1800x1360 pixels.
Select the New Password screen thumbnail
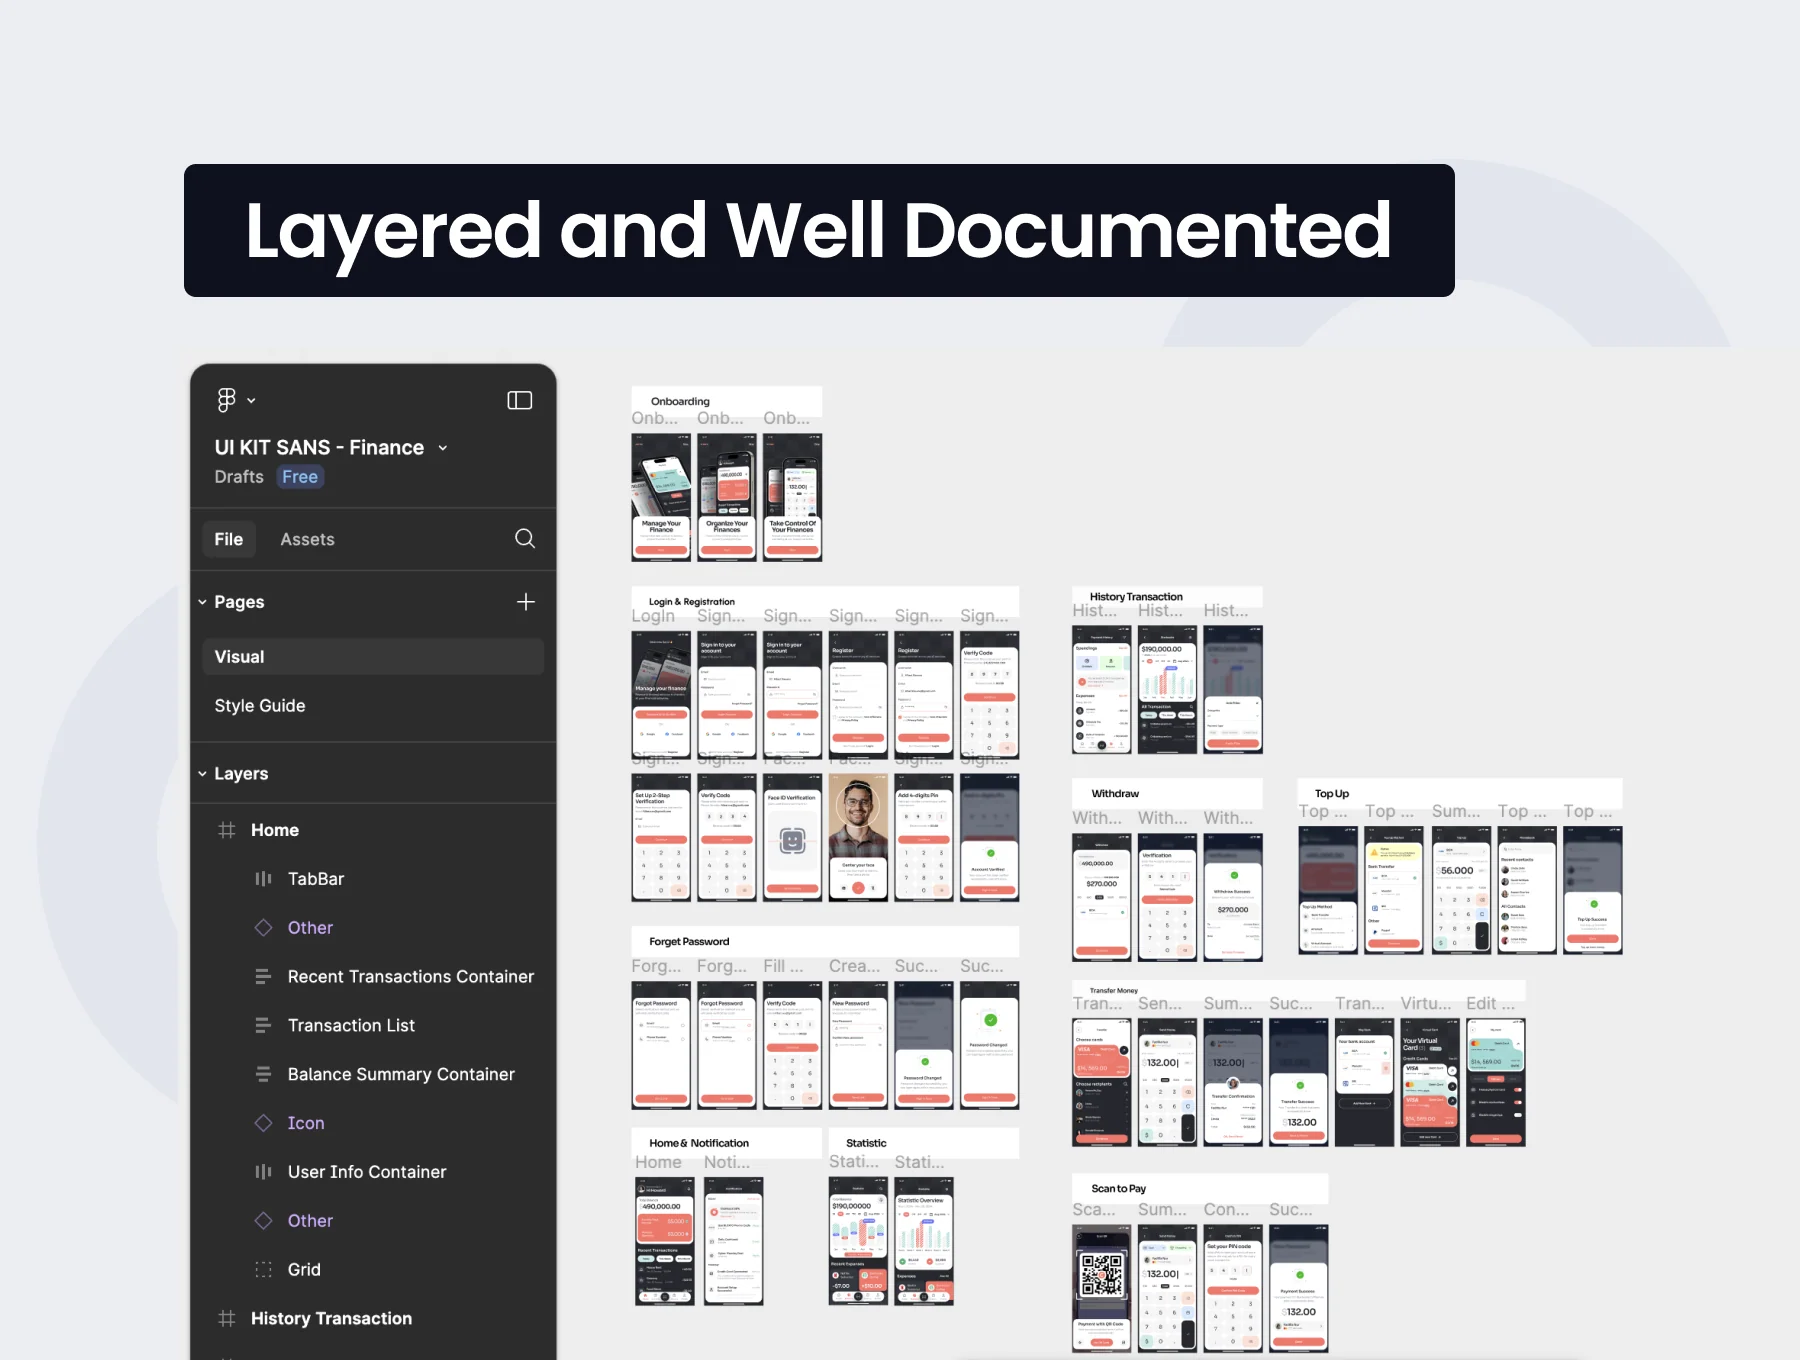(x=858, y=1045)
